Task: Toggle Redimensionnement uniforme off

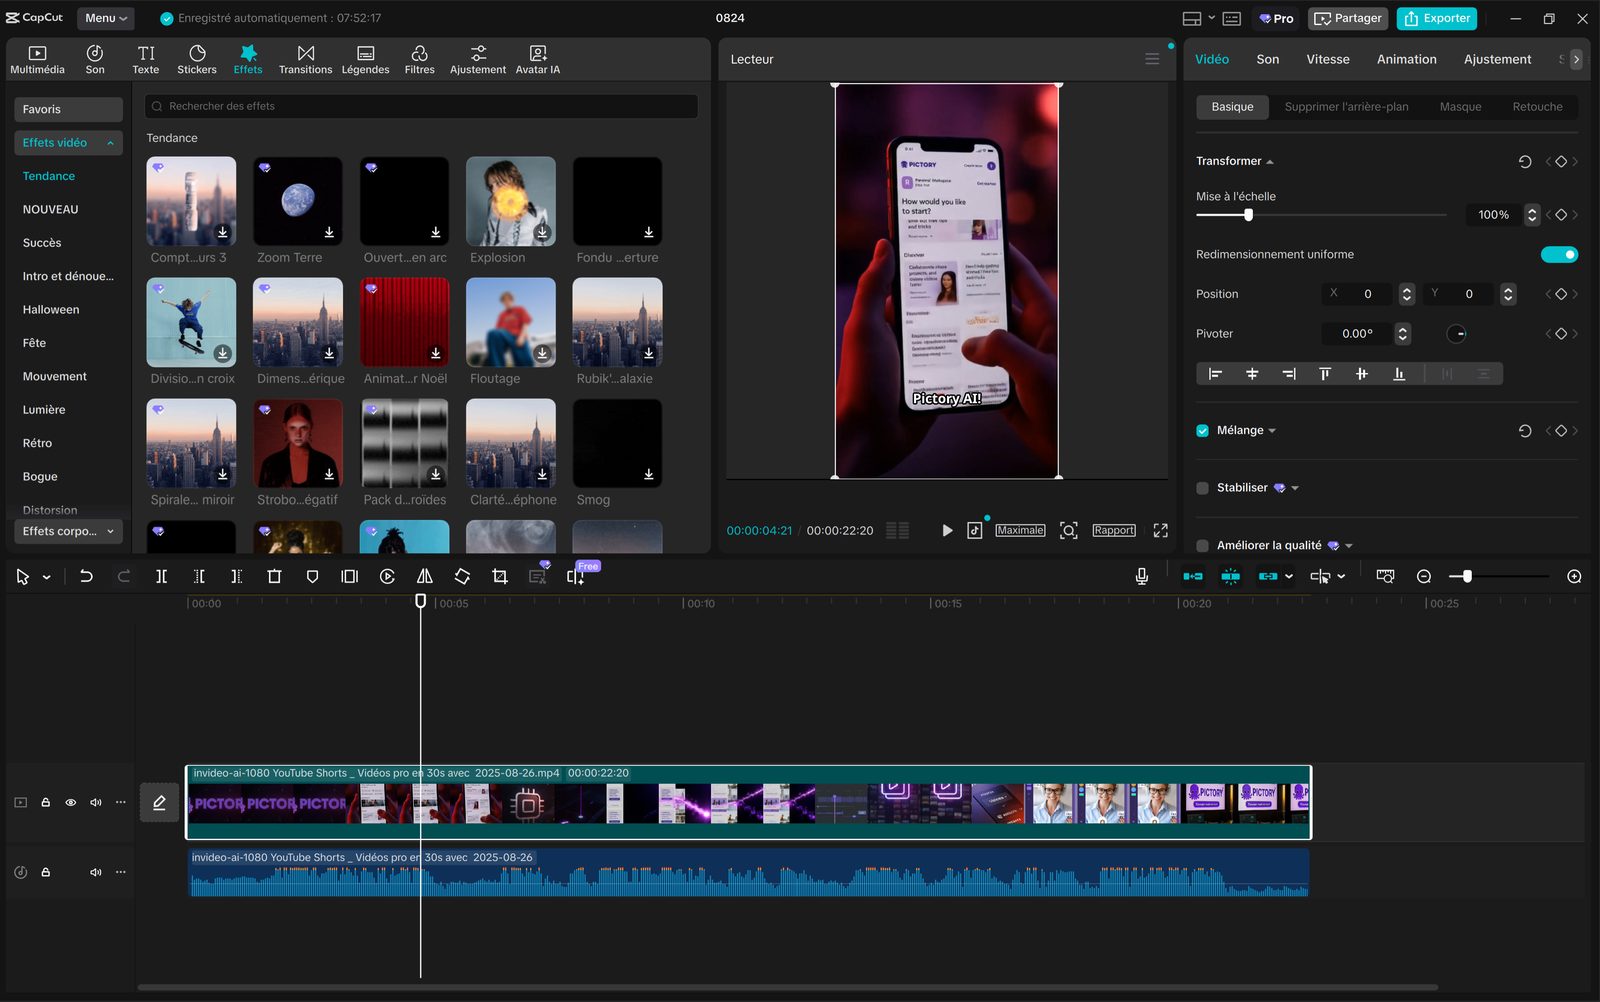Action: pos(1559,254)
